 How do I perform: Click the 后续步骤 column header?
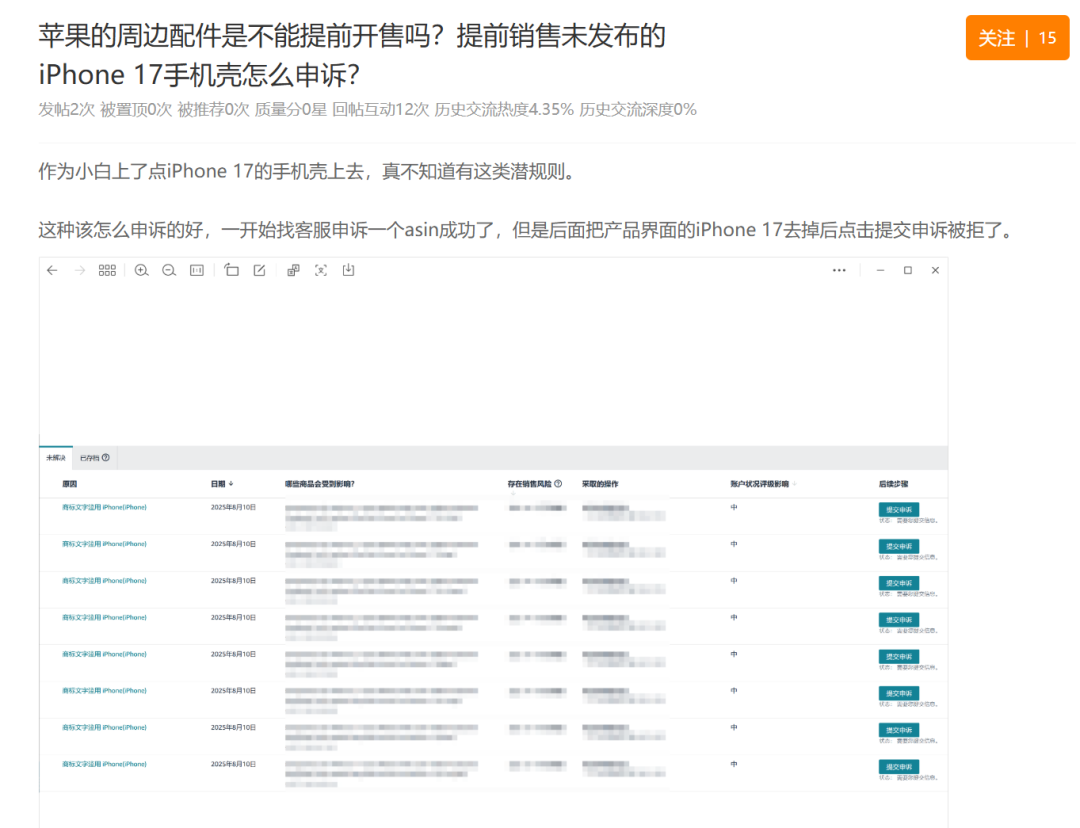point(893,484)
